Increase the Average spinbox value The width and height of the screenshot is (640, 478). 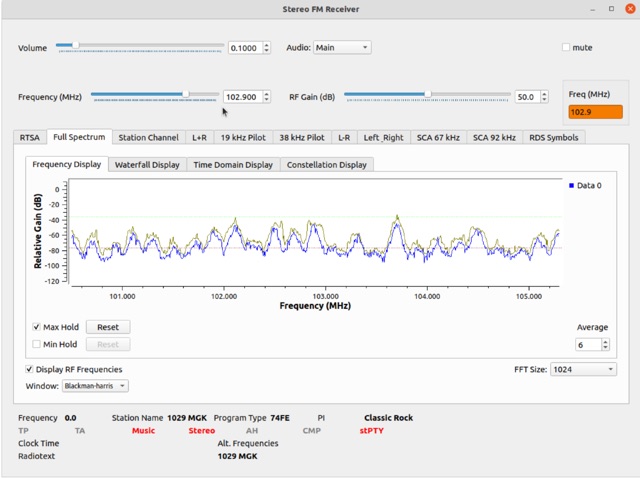[x=605, y=341]
